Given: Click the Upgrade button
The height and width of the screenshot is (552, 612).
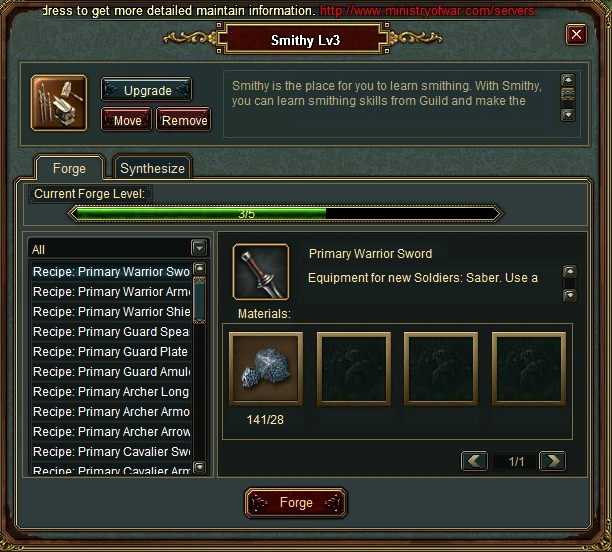Looking at the screenshot, I should coord(147,90).
